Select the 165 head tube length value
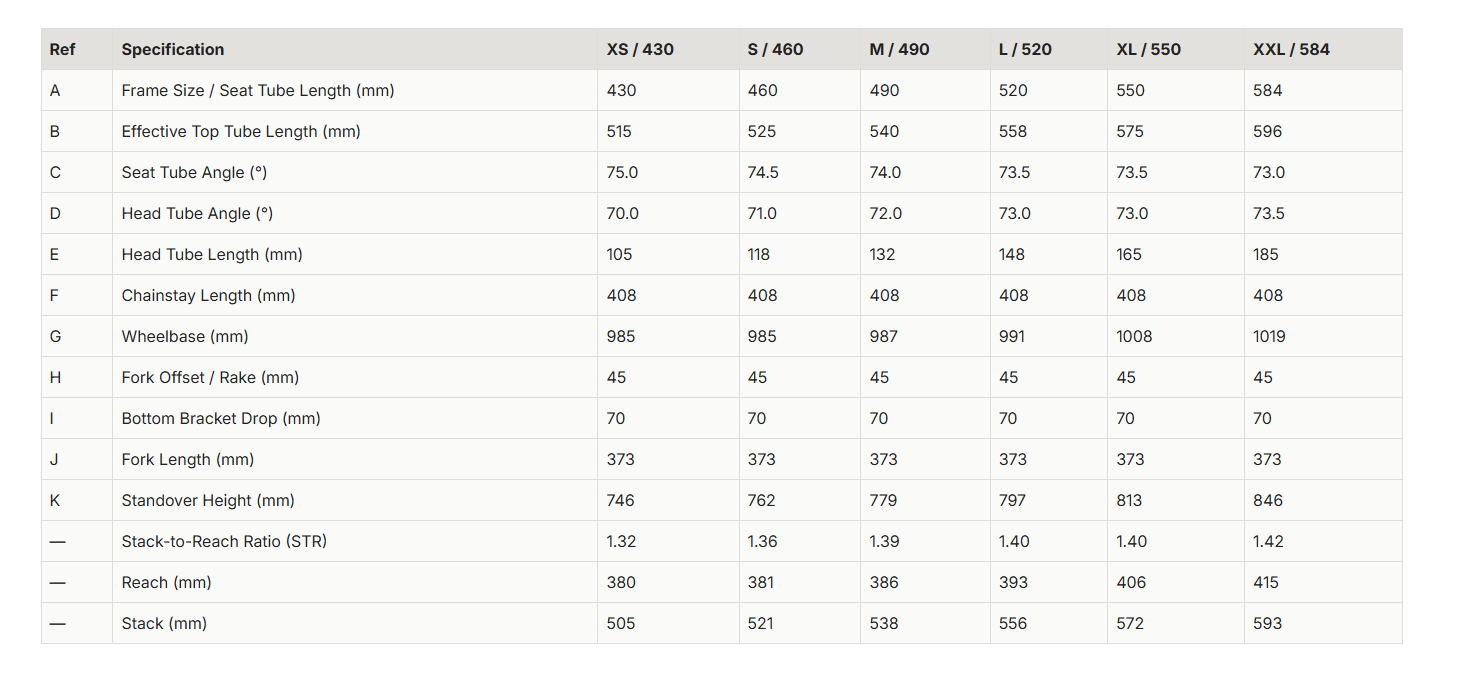Viewport: 1460px width, 680px height. point(1129,254)
